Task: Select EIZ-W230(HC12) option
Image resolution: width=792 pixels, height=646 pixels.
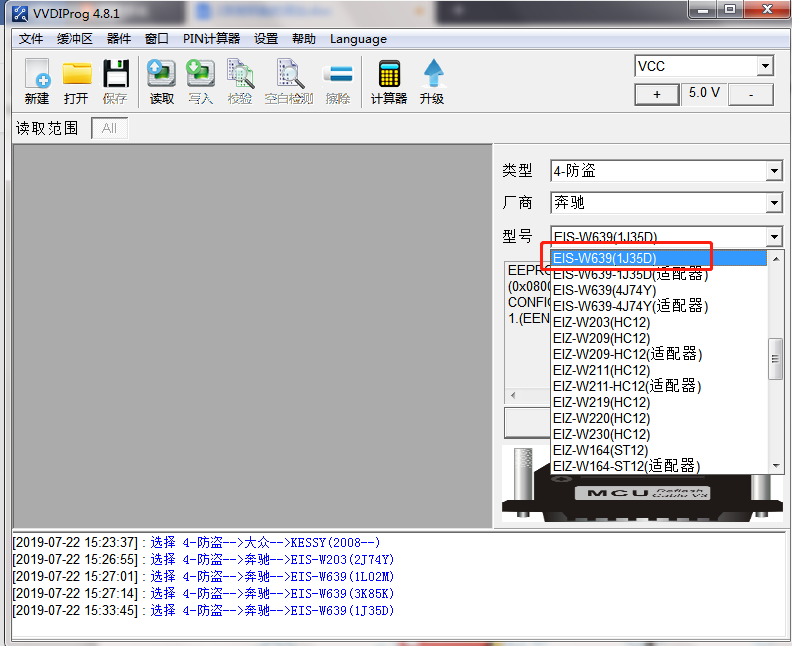Action: click(659, 434)
